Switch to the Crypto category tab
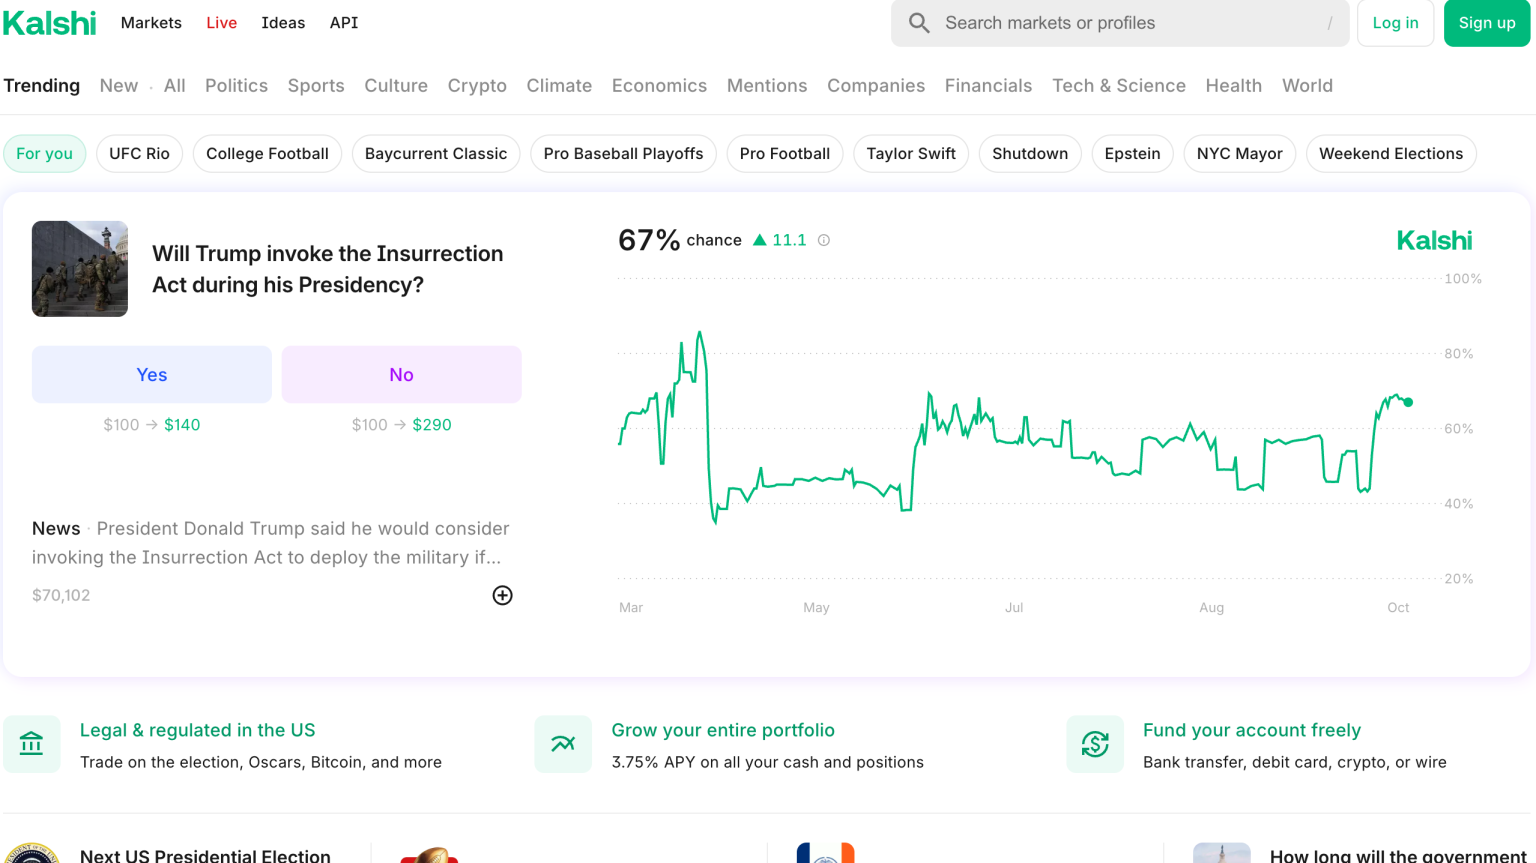 (x=477, y=86)
